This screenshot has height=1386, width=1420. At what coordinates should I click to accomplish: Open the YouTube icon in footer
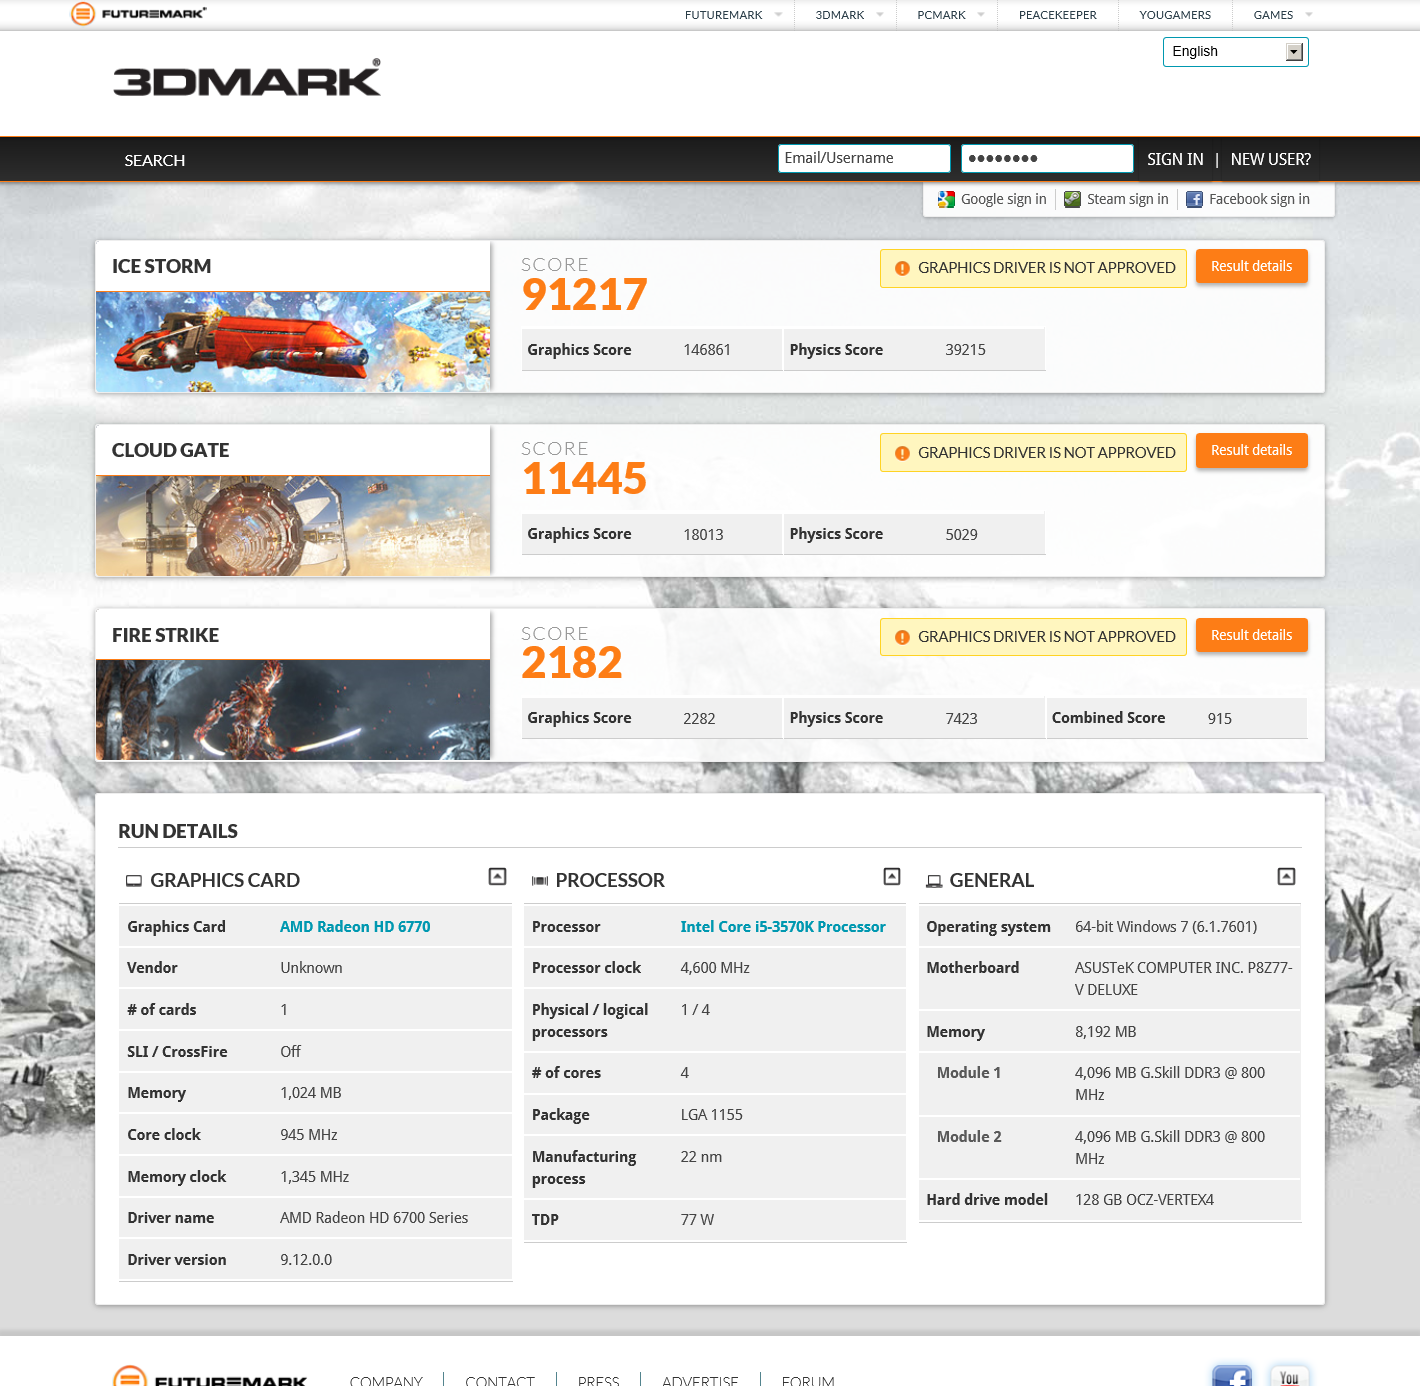[1289, 1375]
